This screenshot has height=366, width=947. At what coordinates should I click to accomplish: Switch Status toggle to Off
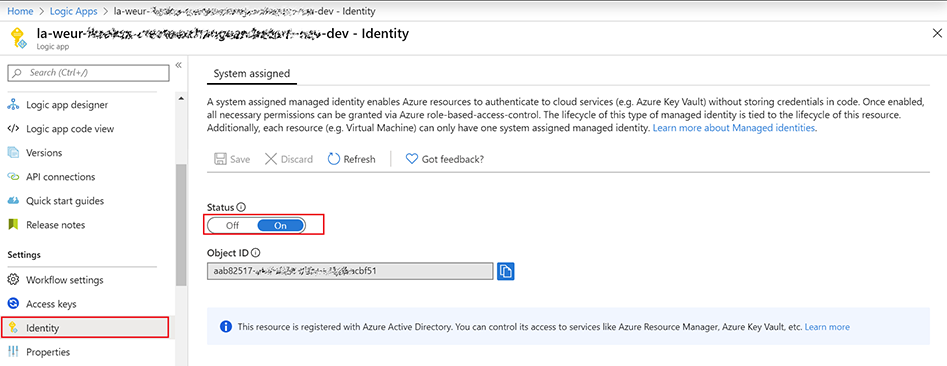tap(233, 225)
